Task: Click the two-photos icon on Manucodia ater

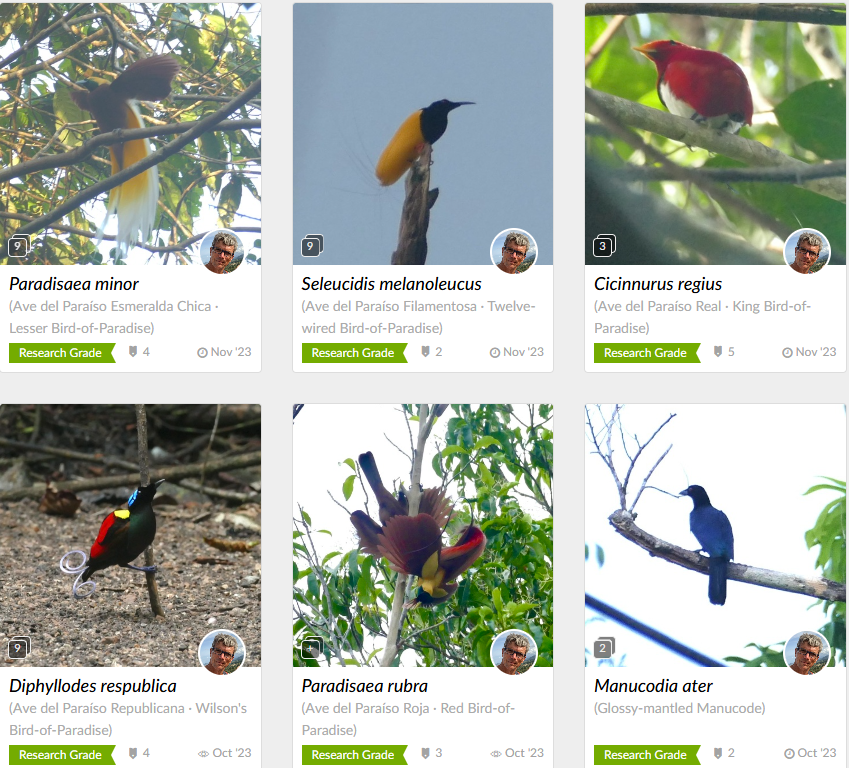Action: pyautogui.click(x=604, y=648)
